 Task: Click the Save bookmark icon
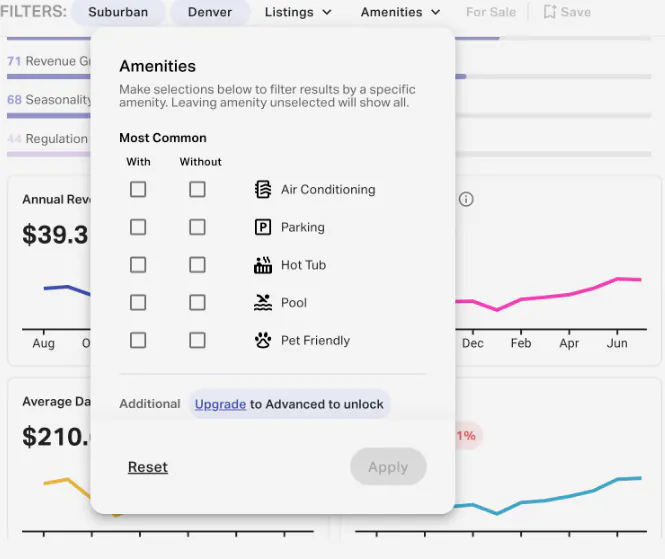pos(550,12)
